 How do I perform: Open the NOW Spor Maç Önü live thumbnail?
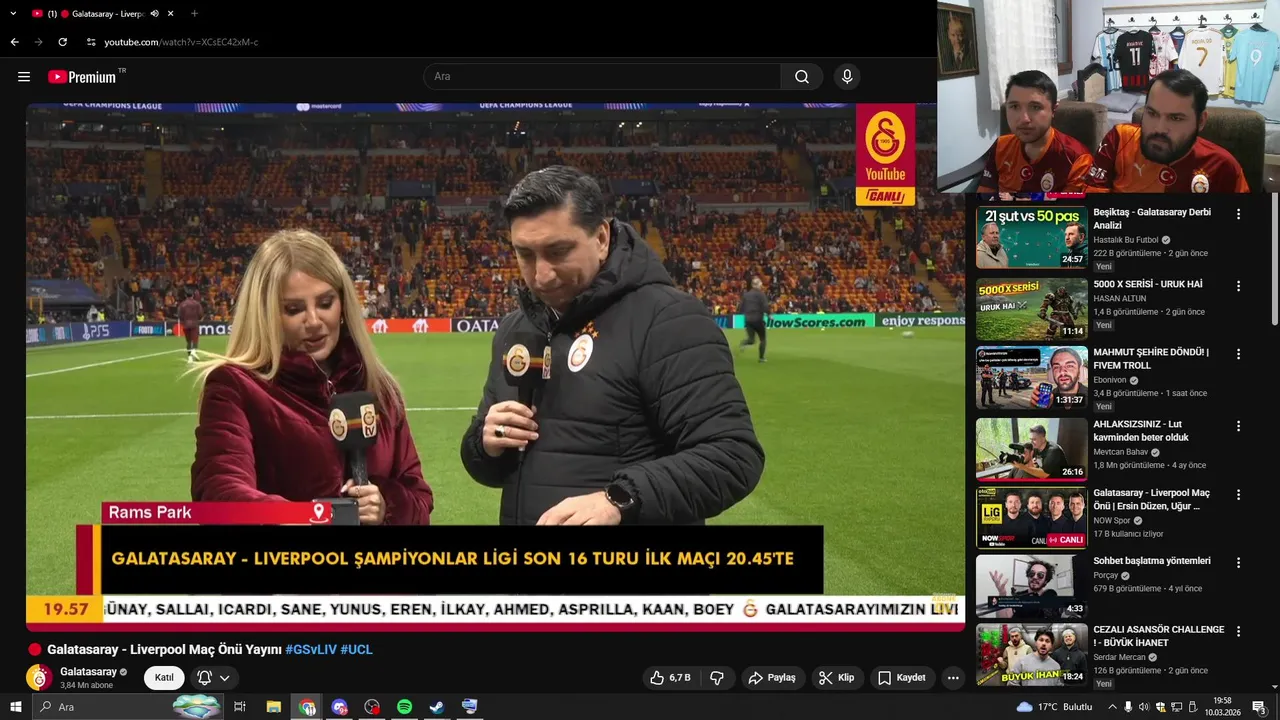coord(1031,518)
